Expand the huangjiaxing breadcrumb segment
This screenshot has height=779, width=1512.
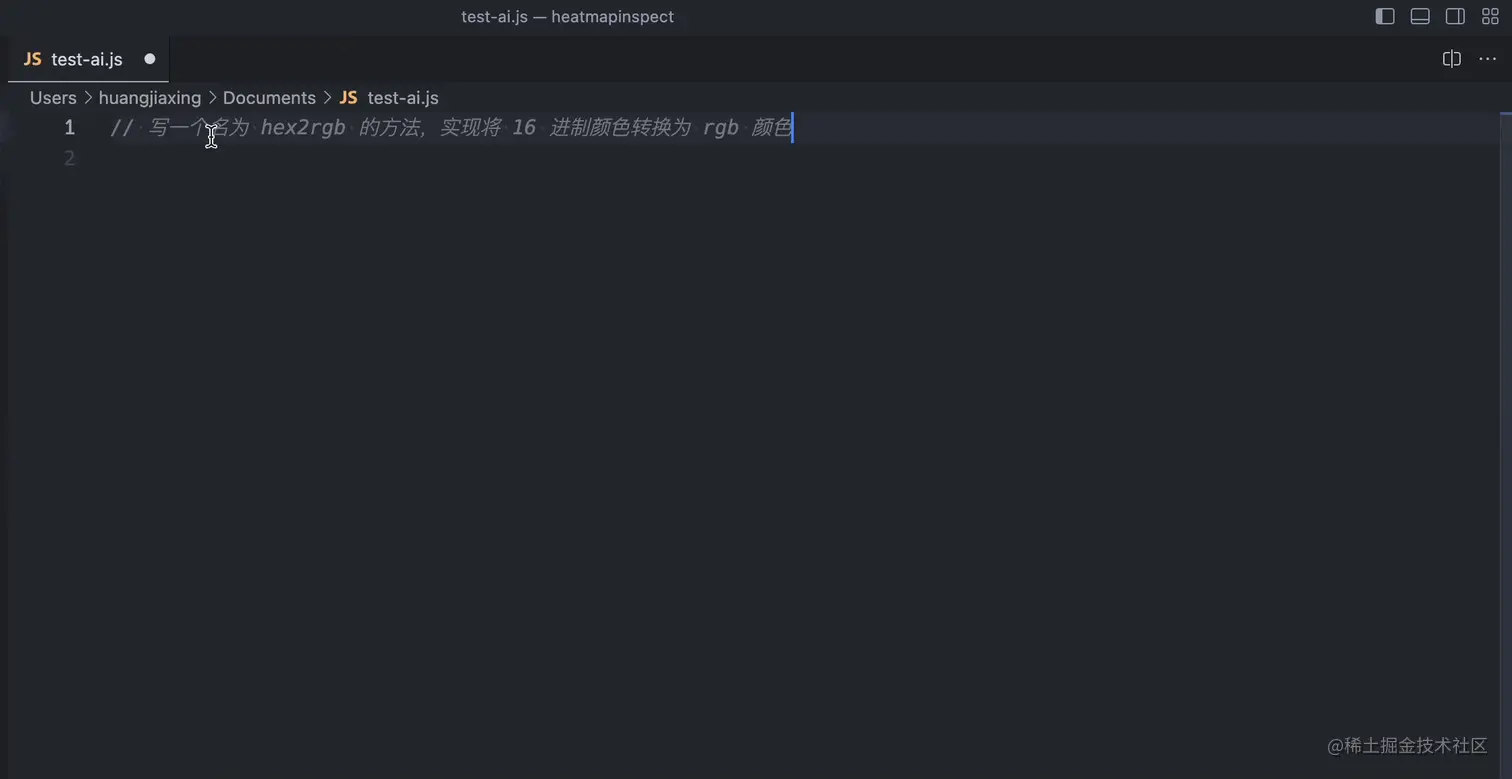point(150,97)
